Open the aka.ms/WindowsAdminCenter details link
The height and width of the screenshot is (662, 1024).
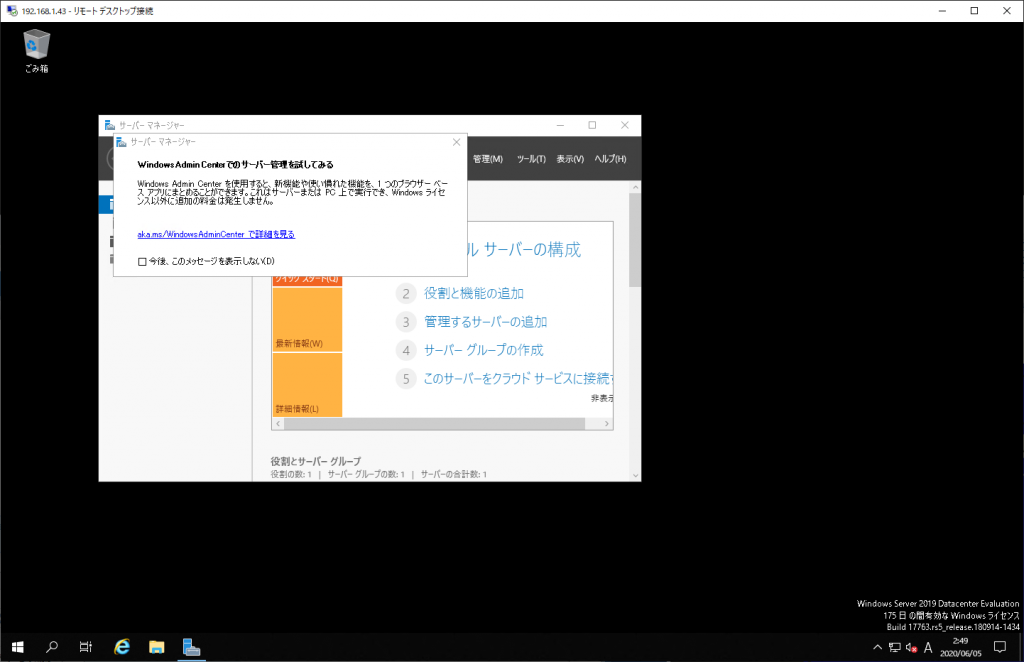pos(216,234)
